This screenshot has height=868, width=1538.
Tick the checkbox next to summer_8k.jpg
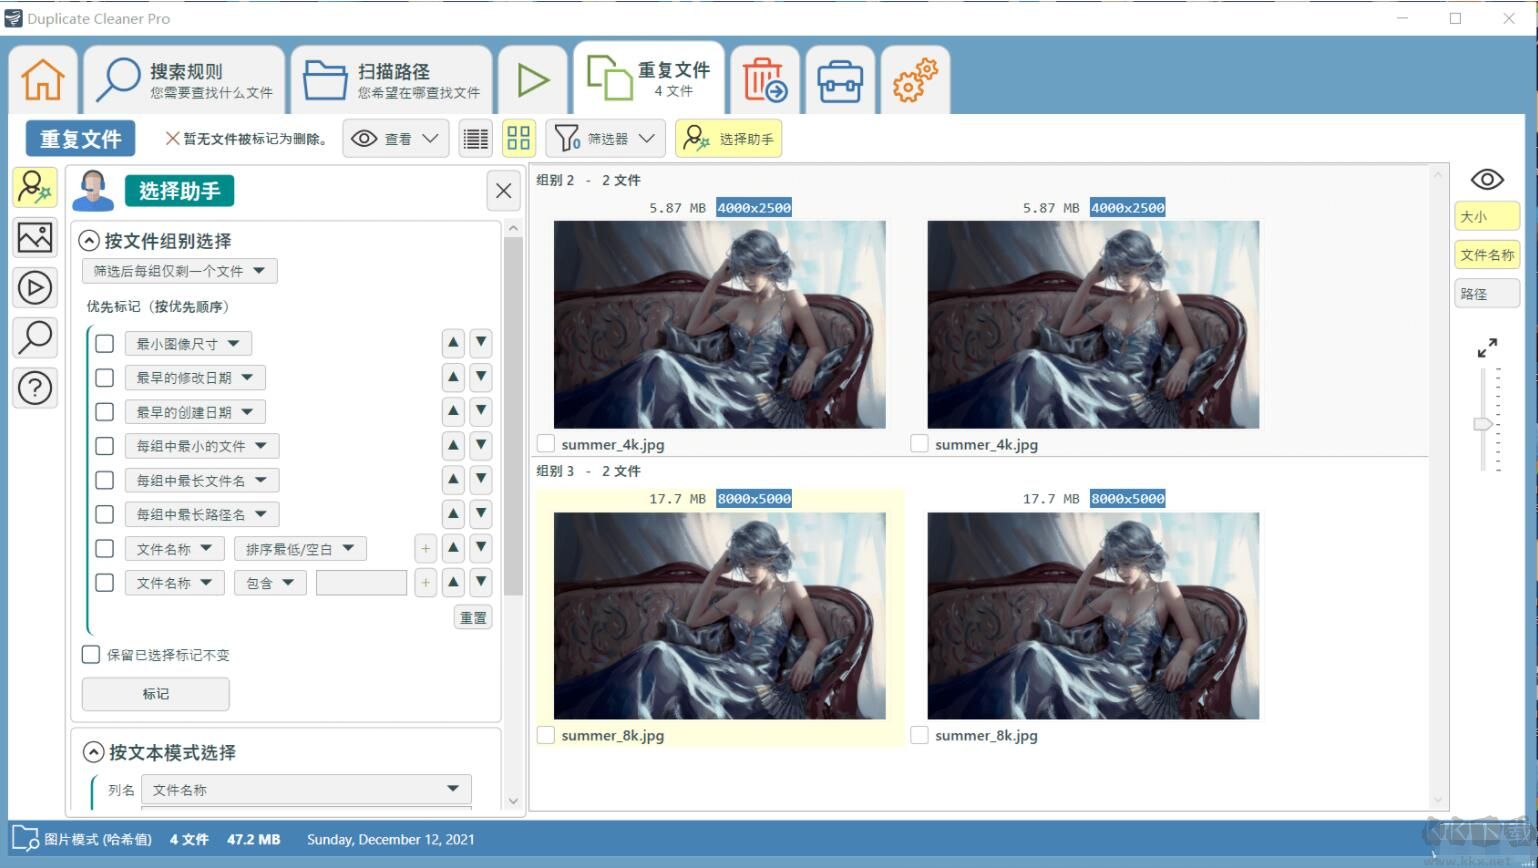point(546,735)
